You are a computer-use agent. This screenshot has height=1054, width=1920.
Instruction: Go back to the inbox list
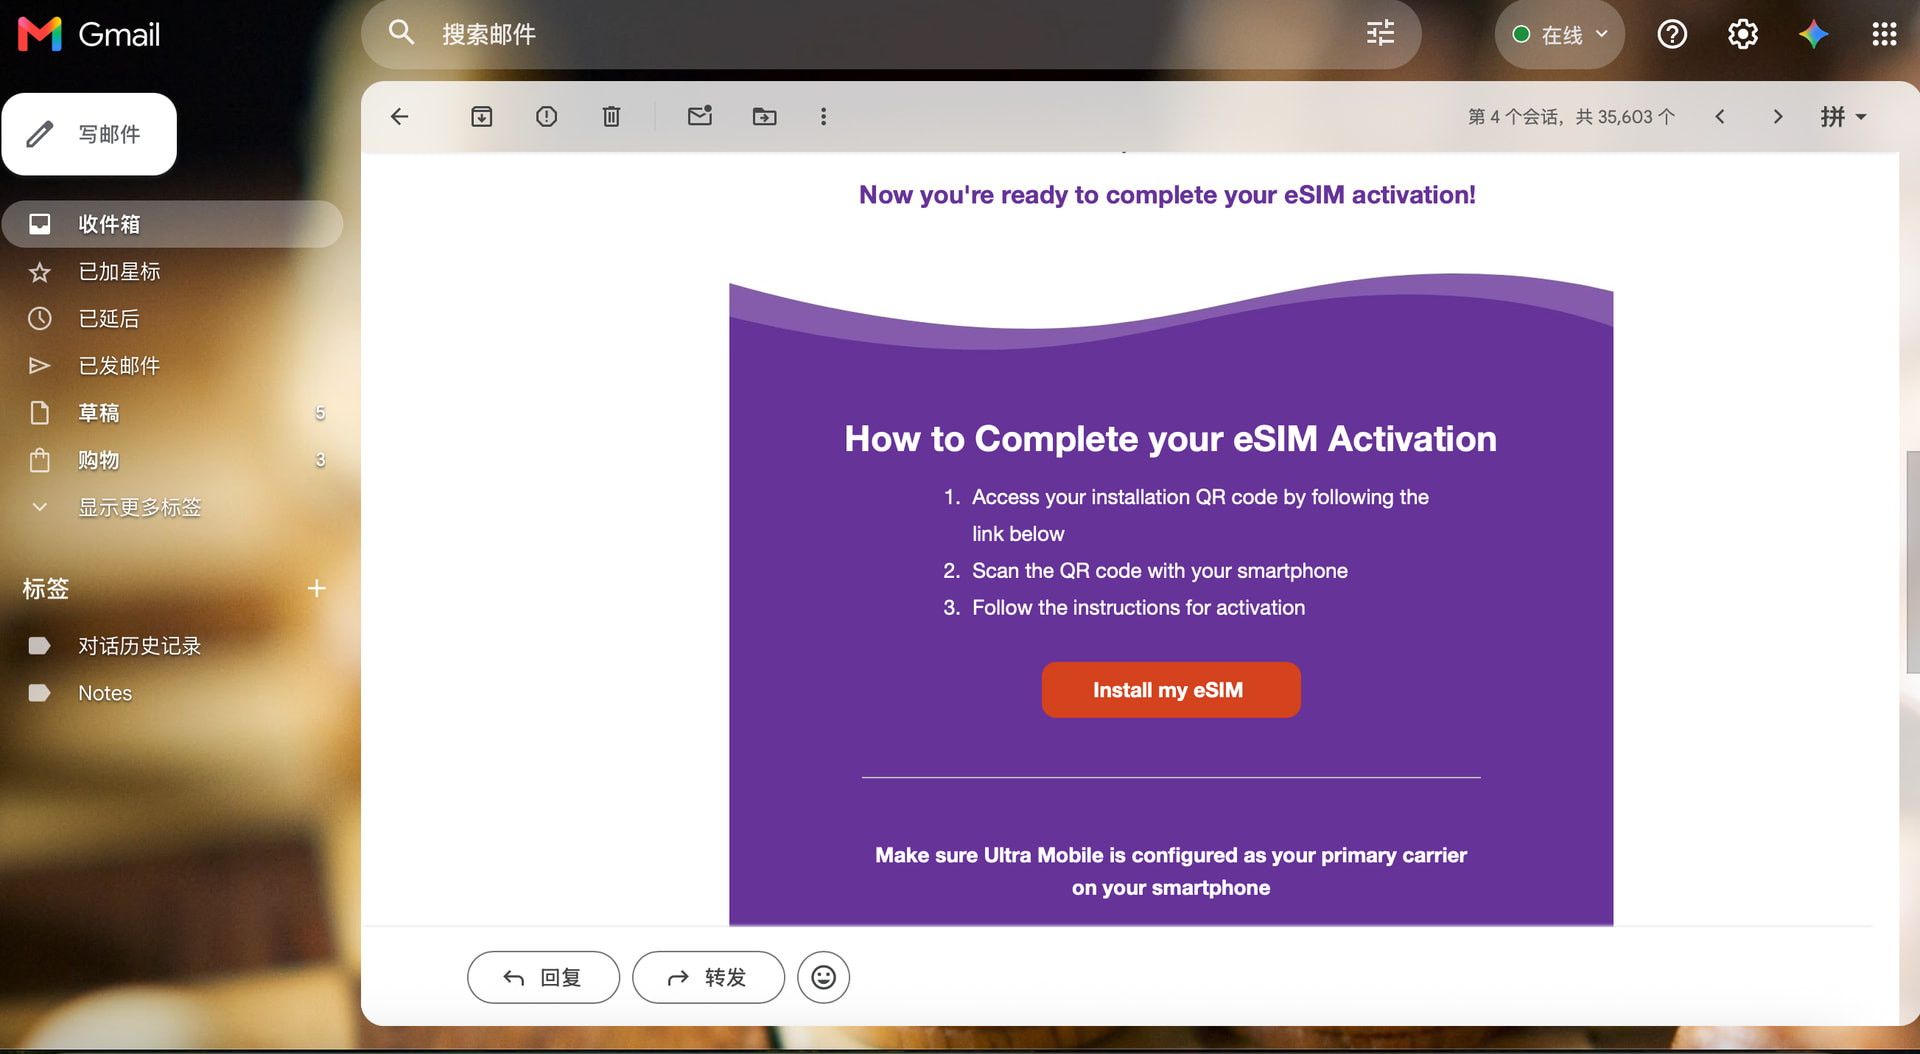click(x=400, y=117)
